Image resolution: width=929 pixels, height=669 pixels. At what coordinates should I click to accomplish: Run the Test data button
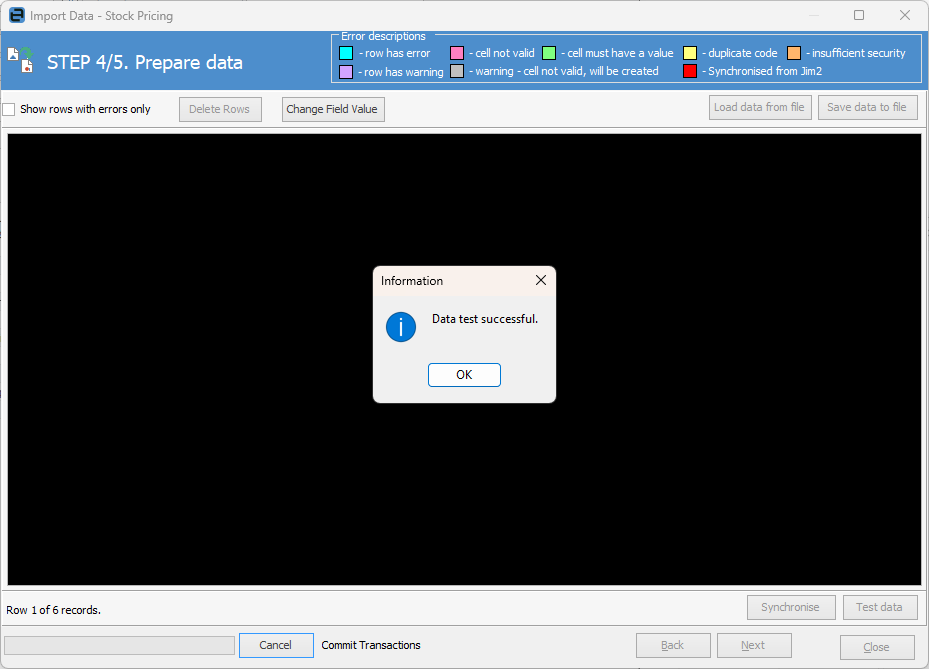click(x=880, y=607)
